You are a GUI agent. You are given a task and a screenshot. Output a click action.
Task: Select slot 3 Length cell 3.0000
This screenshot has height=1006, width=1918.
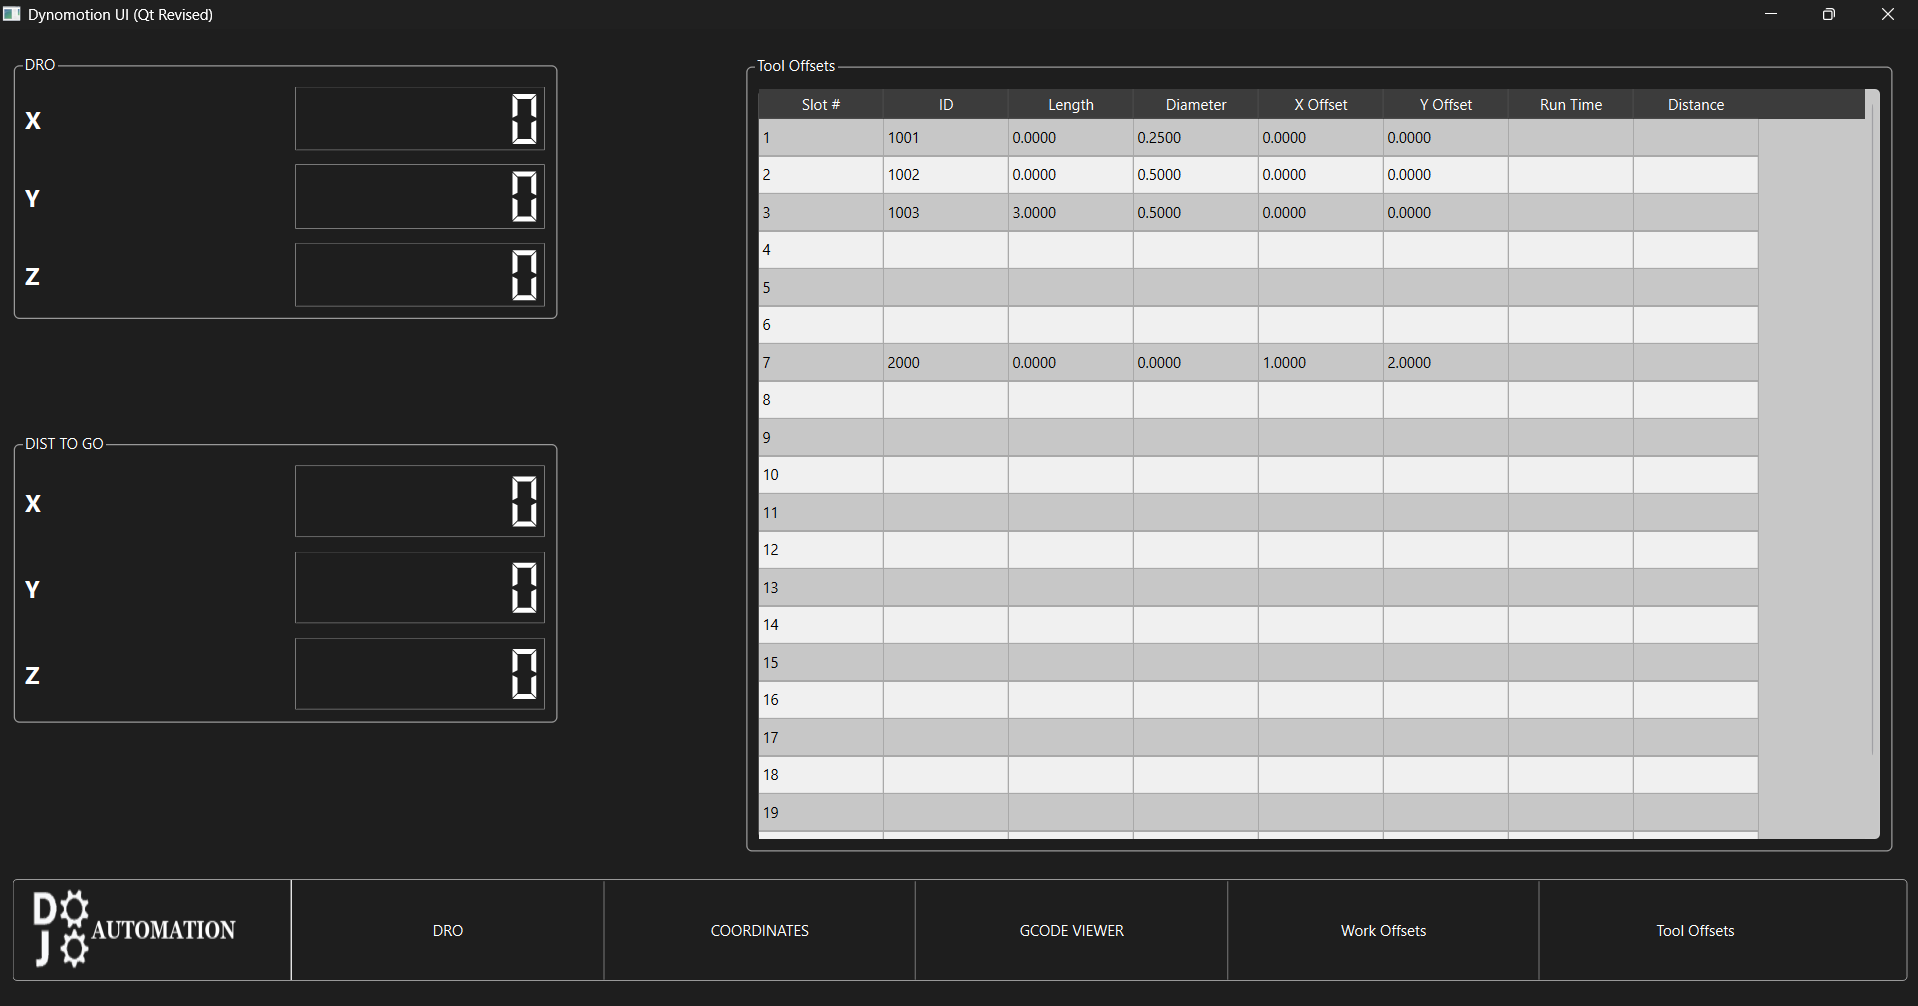pyautogui.click(x=1070, y=213)
